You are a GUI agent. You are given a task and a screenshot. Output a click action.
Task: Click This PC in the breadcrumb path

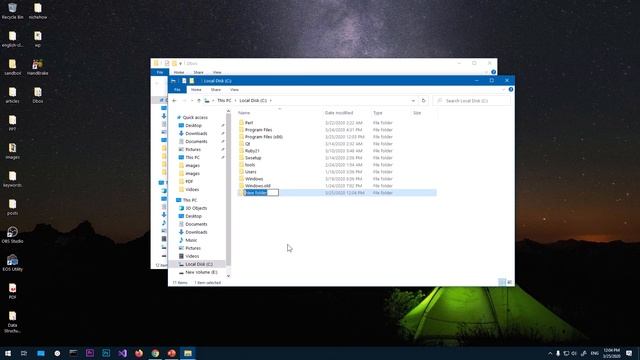click(224, 100)
